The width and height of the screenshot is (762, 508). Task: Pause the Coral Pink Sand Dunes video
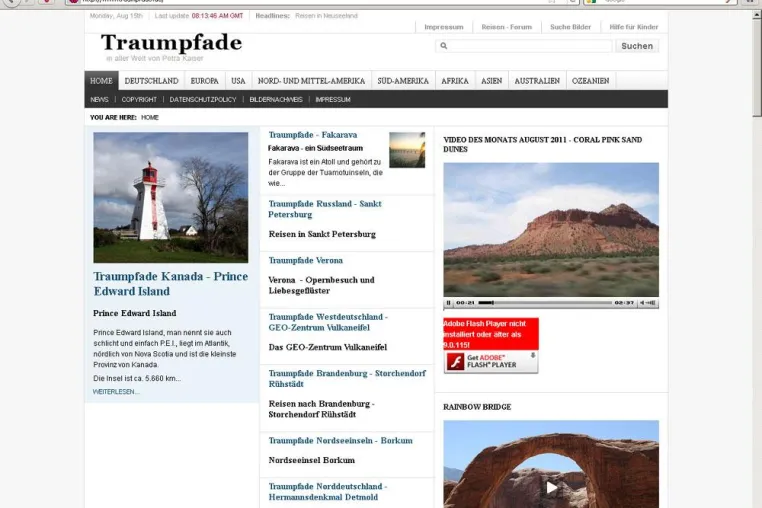448,303
